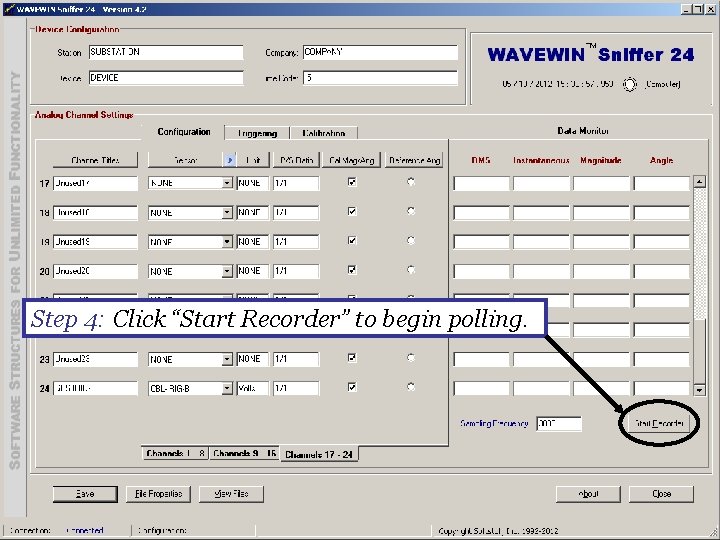
Task: Click the Unit field for channel 24
Action: 253,388
